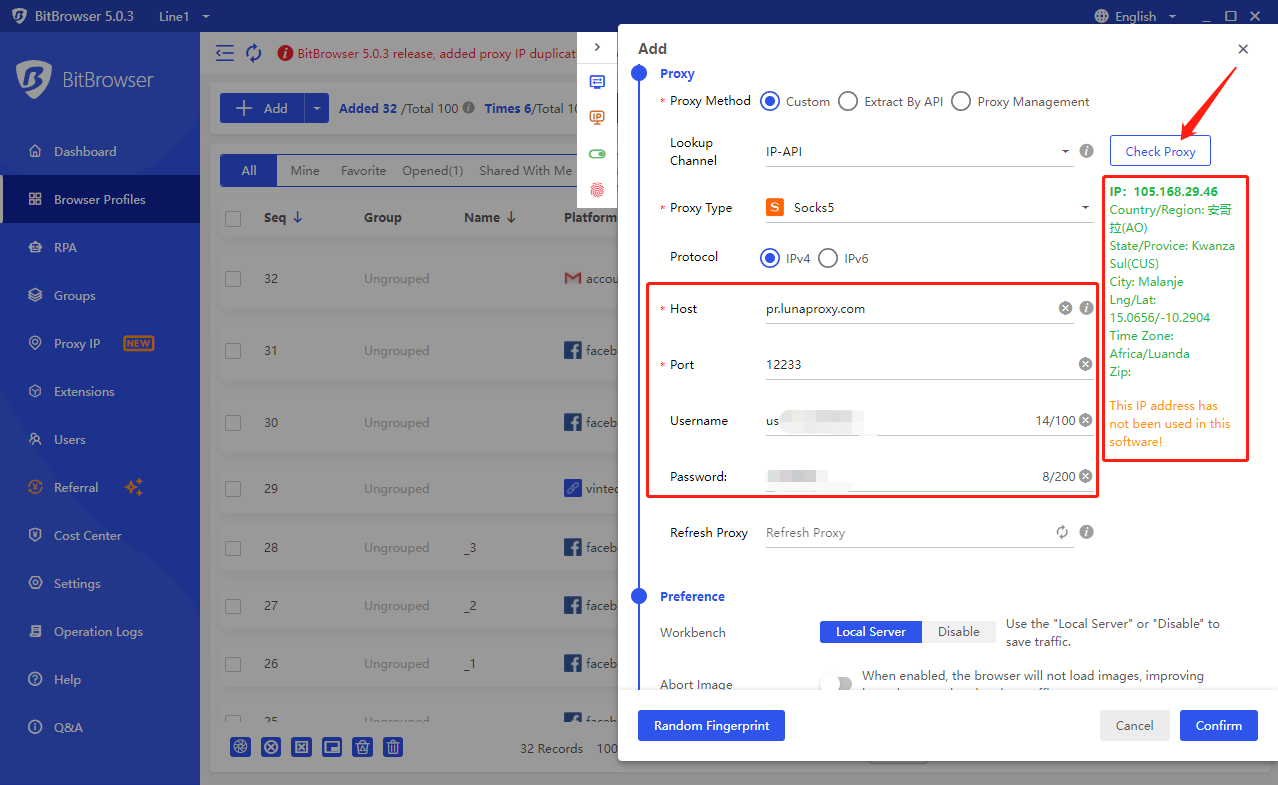
Task: Clear the Port field with X icon
Action: pos(1085,365)
